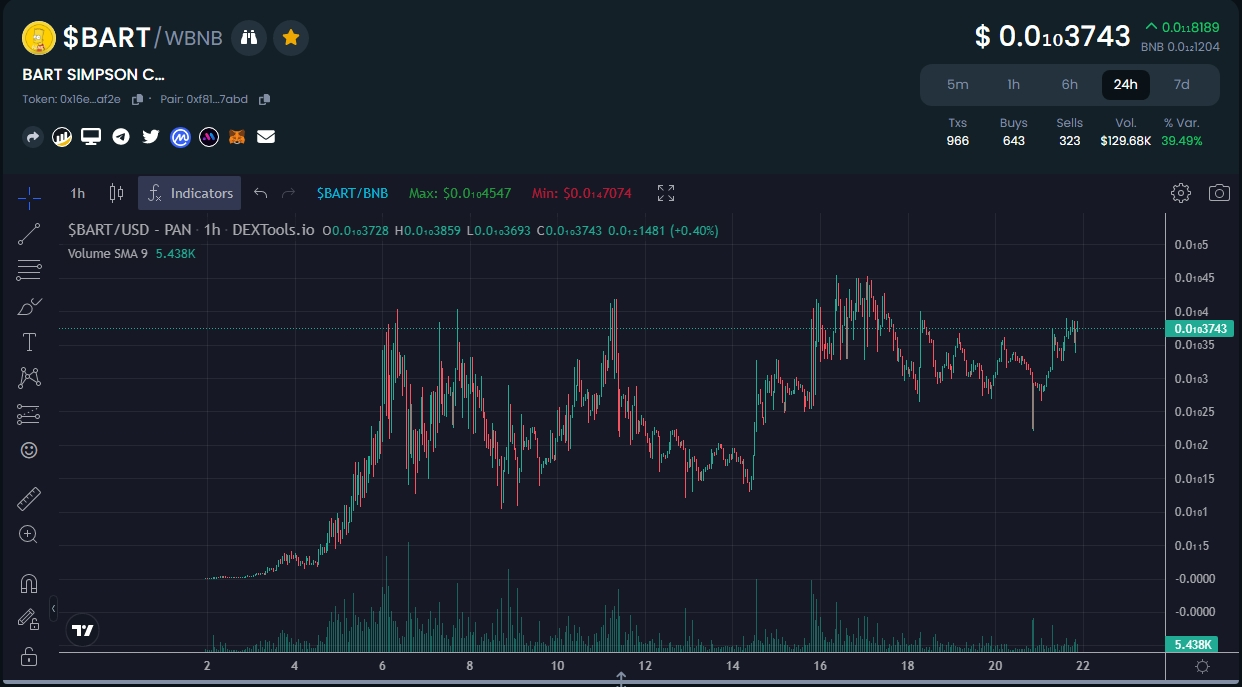The width and height of the screenshot is (1242, 687).
Task: Select the text annotation tool
Action: coord(29,342)
